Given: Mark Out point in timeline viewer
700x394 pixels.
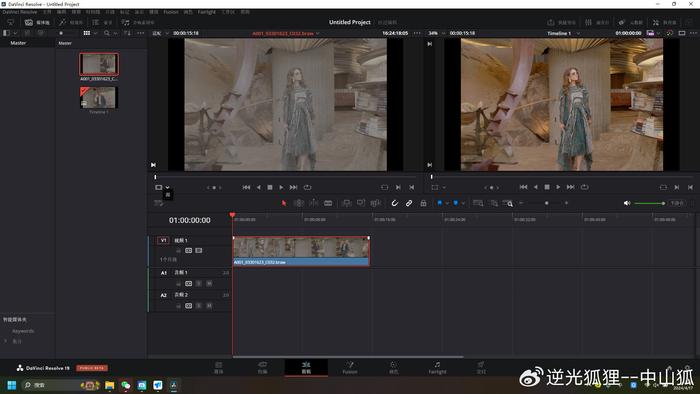Looking at the screenshot, I should [690, 187].
